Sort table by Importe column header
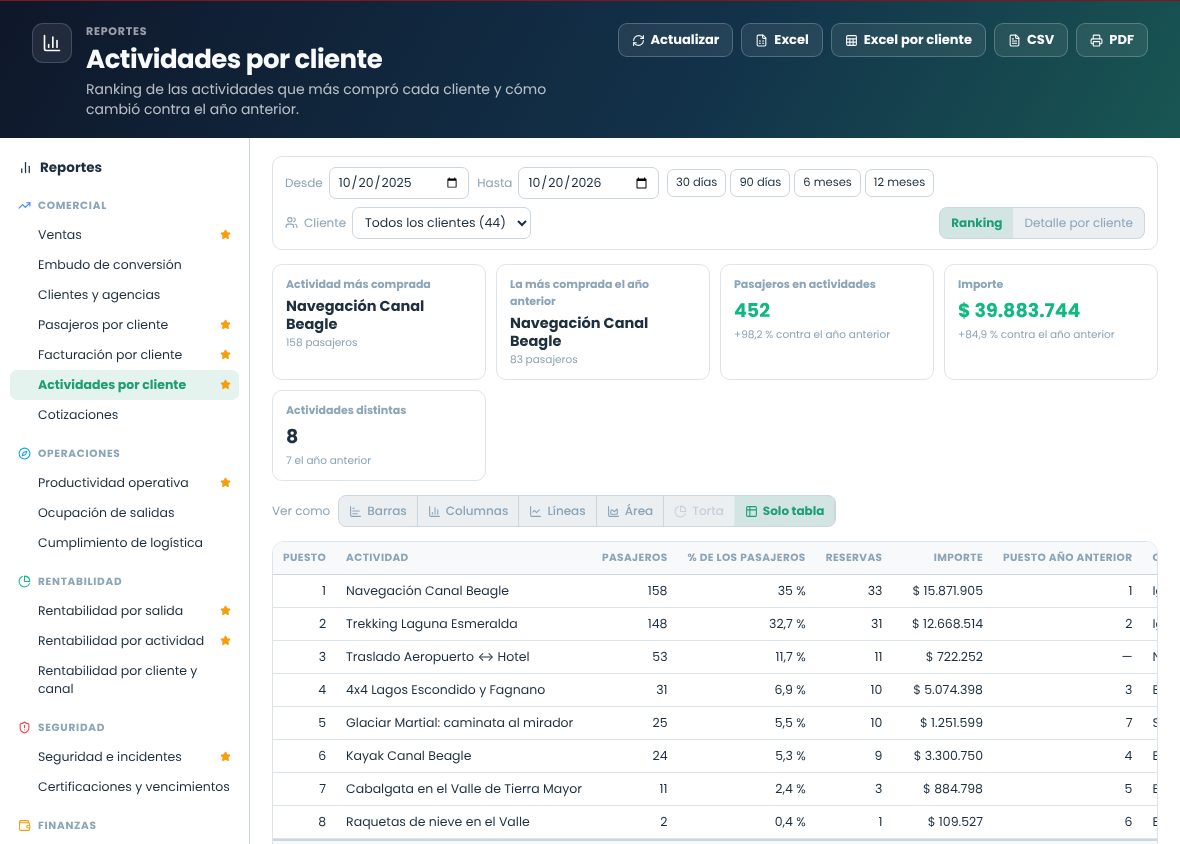1180x844 pixels. 958,557
